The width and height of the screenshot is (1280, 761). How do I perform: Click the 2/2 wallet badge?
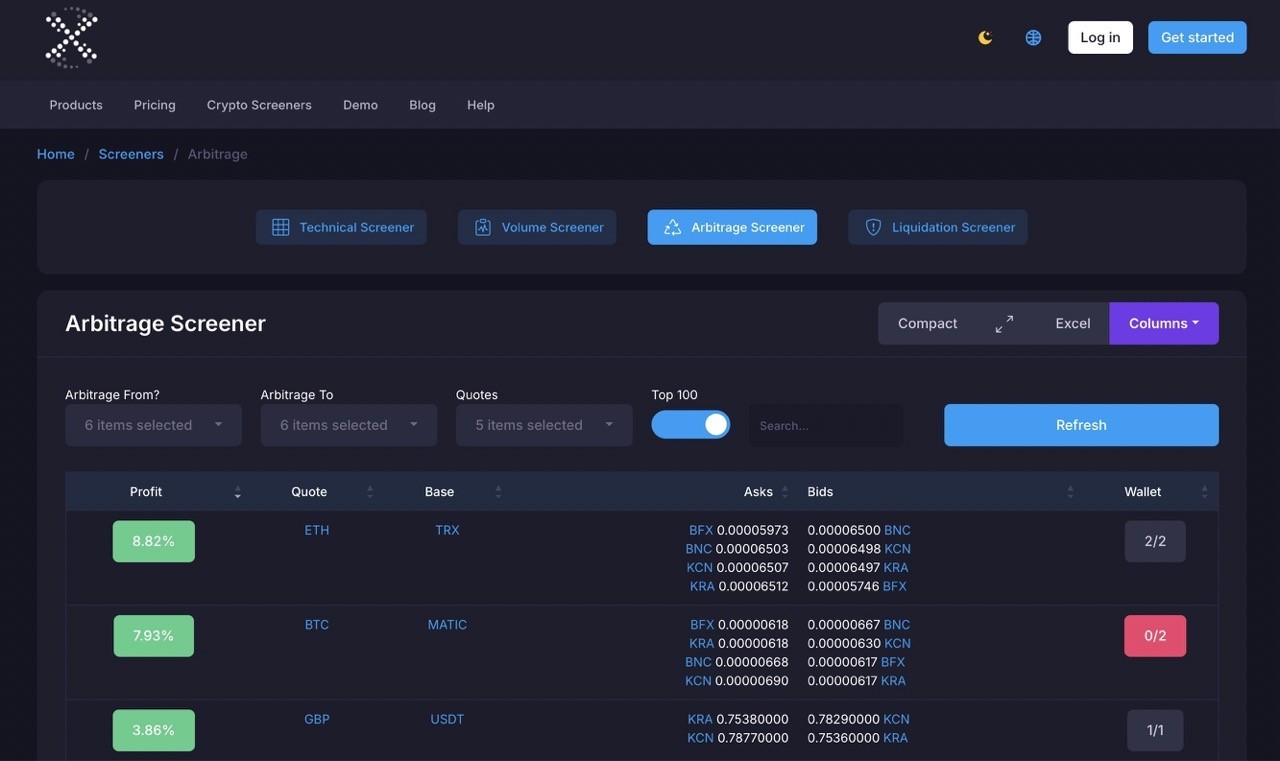(1155, 541)
